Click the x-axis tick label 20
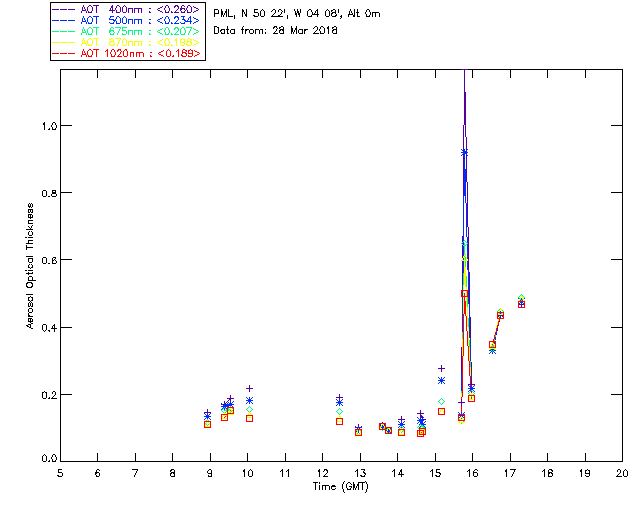This screenshot has width=640, height=512. pyautogui.click(x=622, y=473)
